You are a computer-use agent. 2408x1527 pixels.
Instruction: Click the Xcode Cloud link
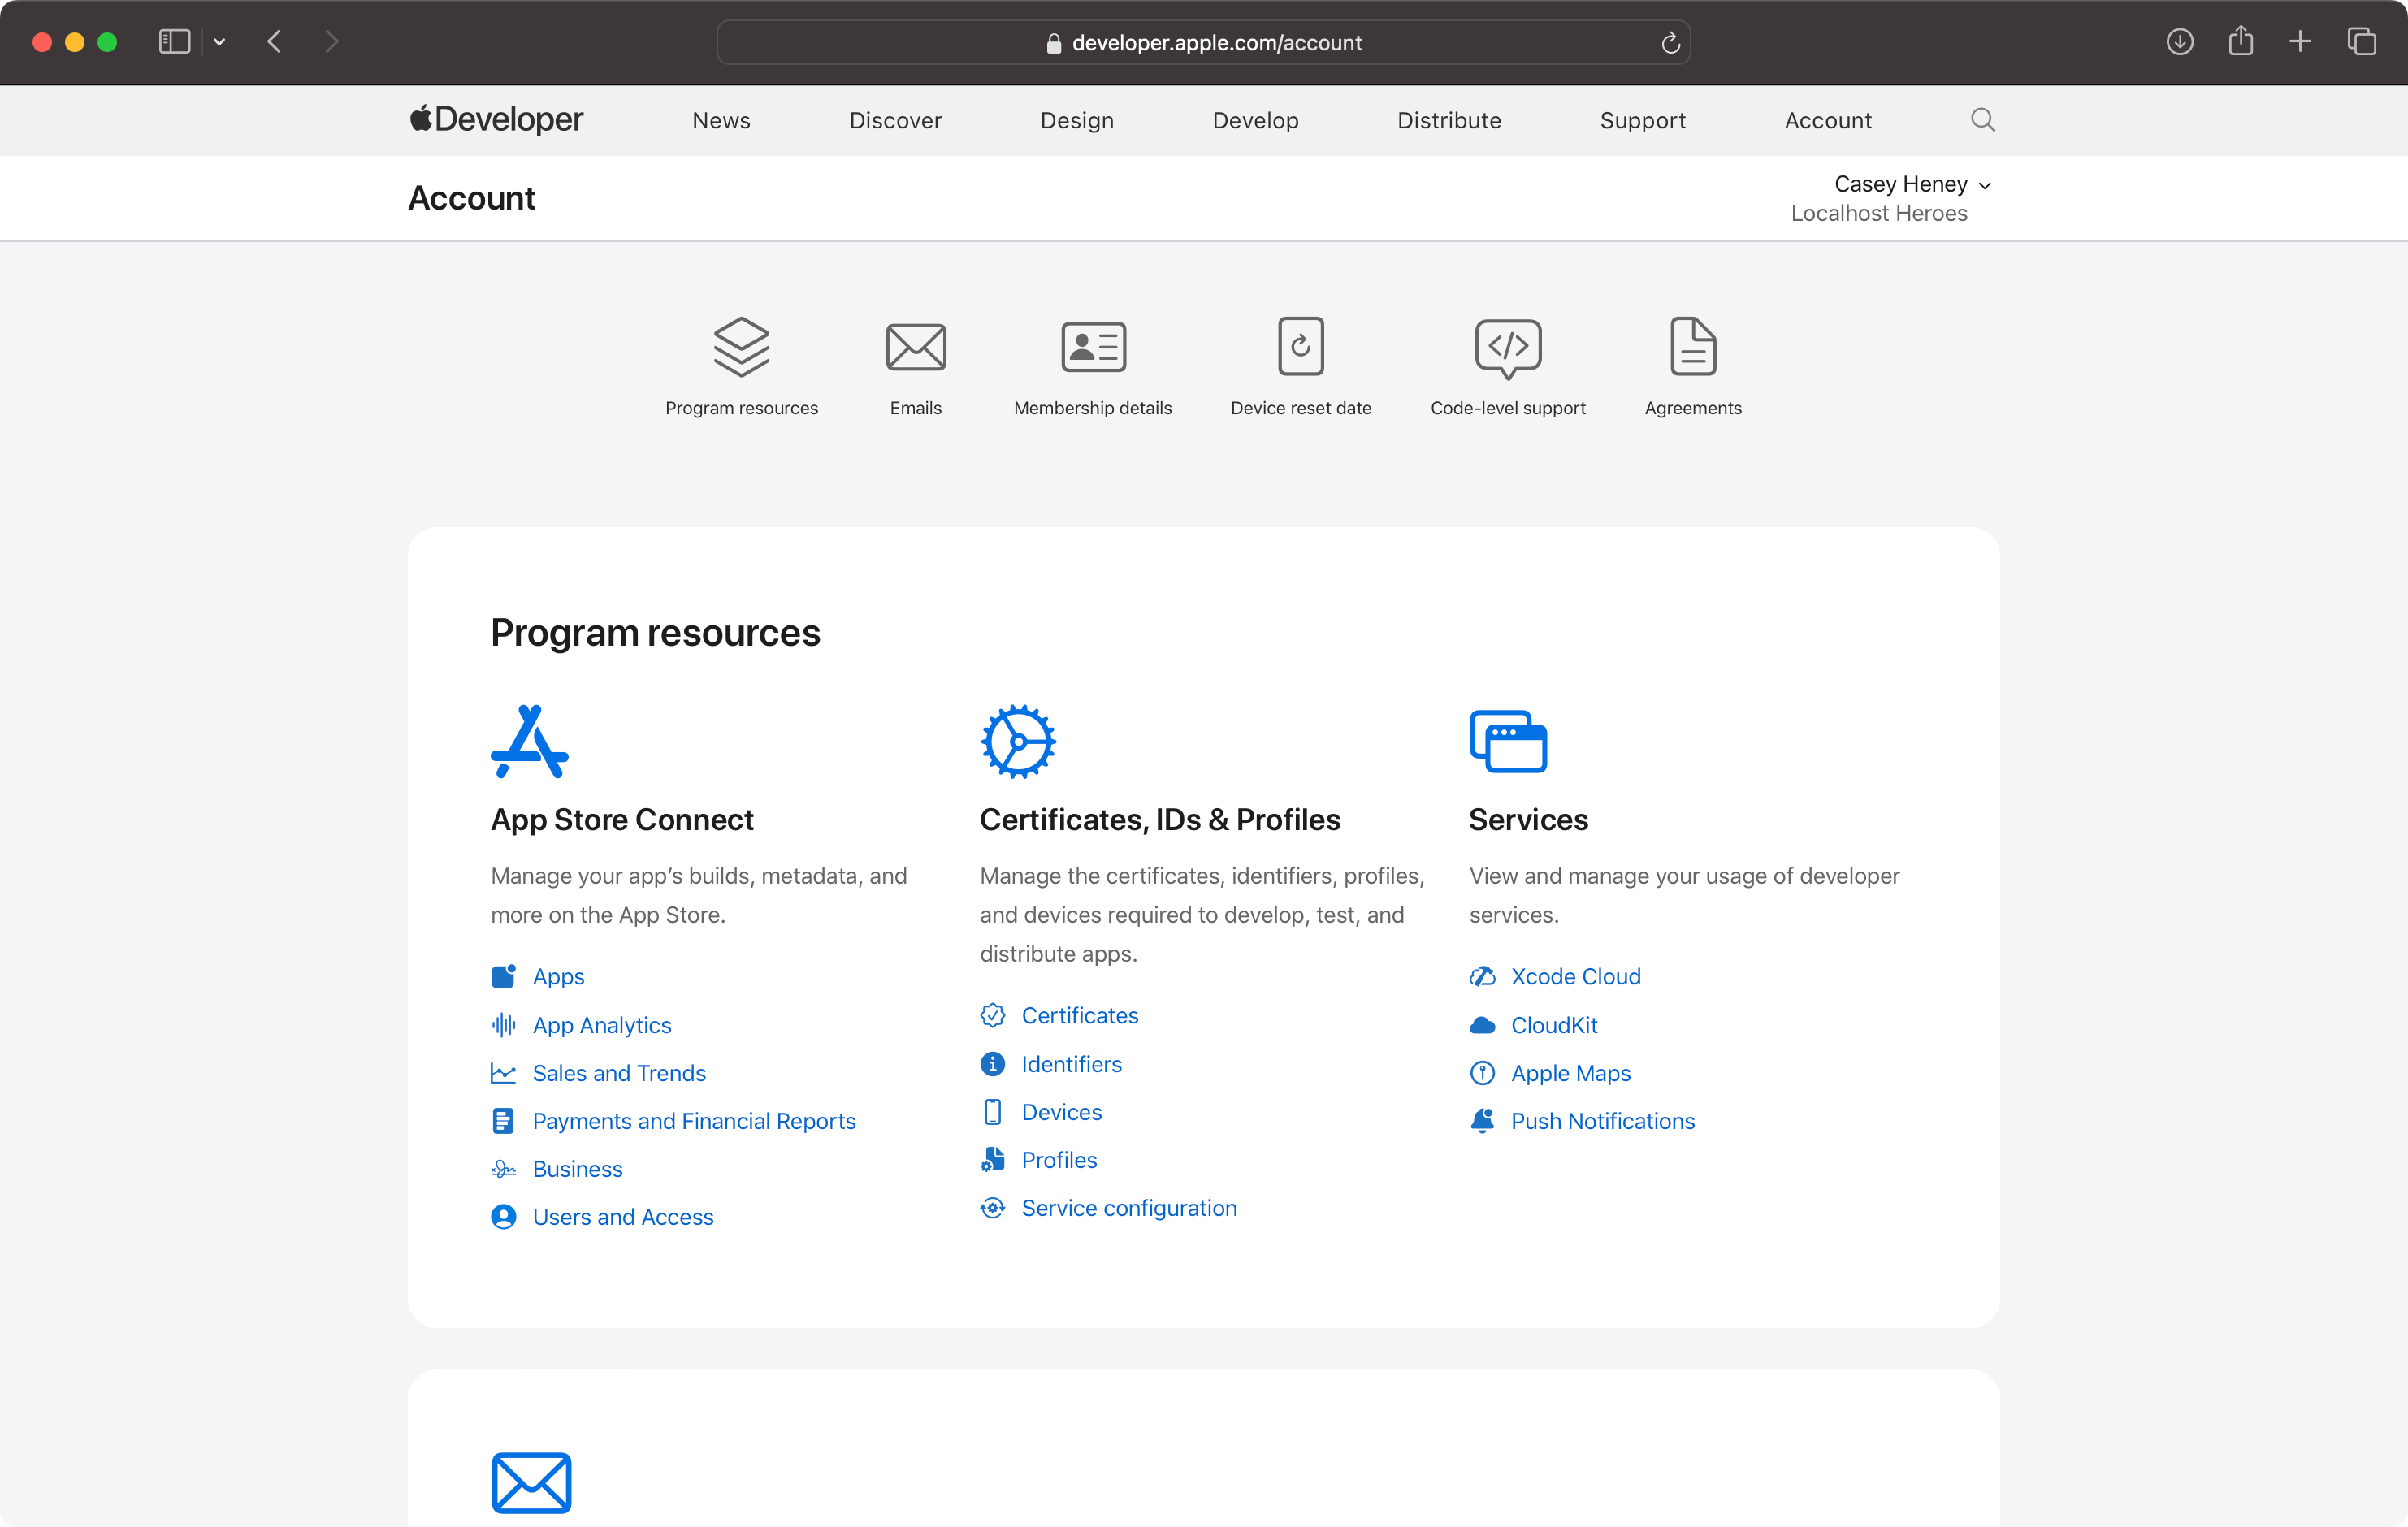pos(1574,975)
